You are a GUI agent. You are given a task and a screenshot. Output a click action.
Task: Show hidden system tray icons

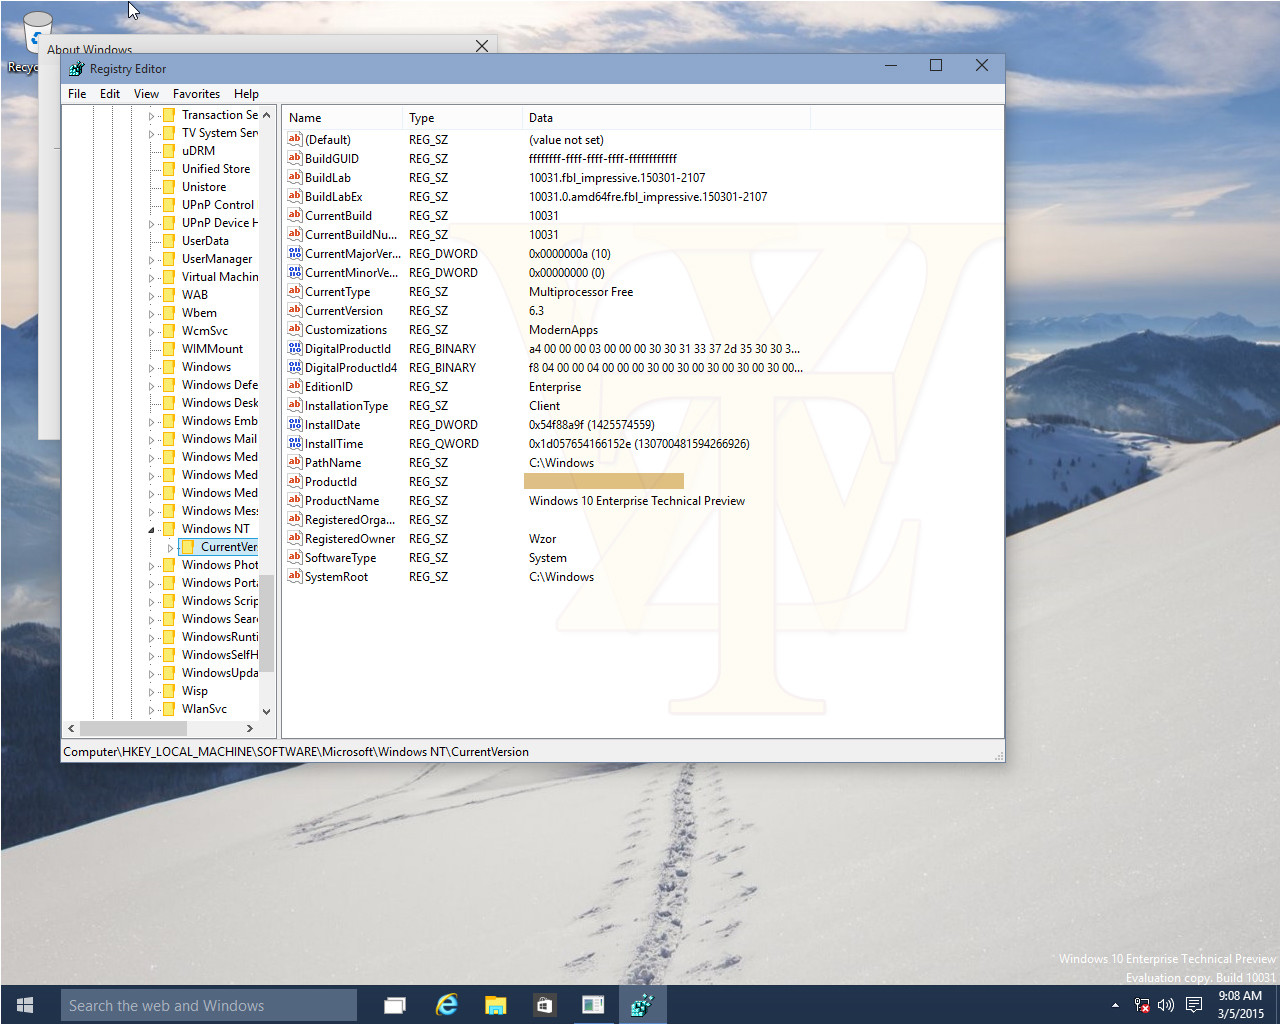pyautogui.click(x=1115, y=1005)
